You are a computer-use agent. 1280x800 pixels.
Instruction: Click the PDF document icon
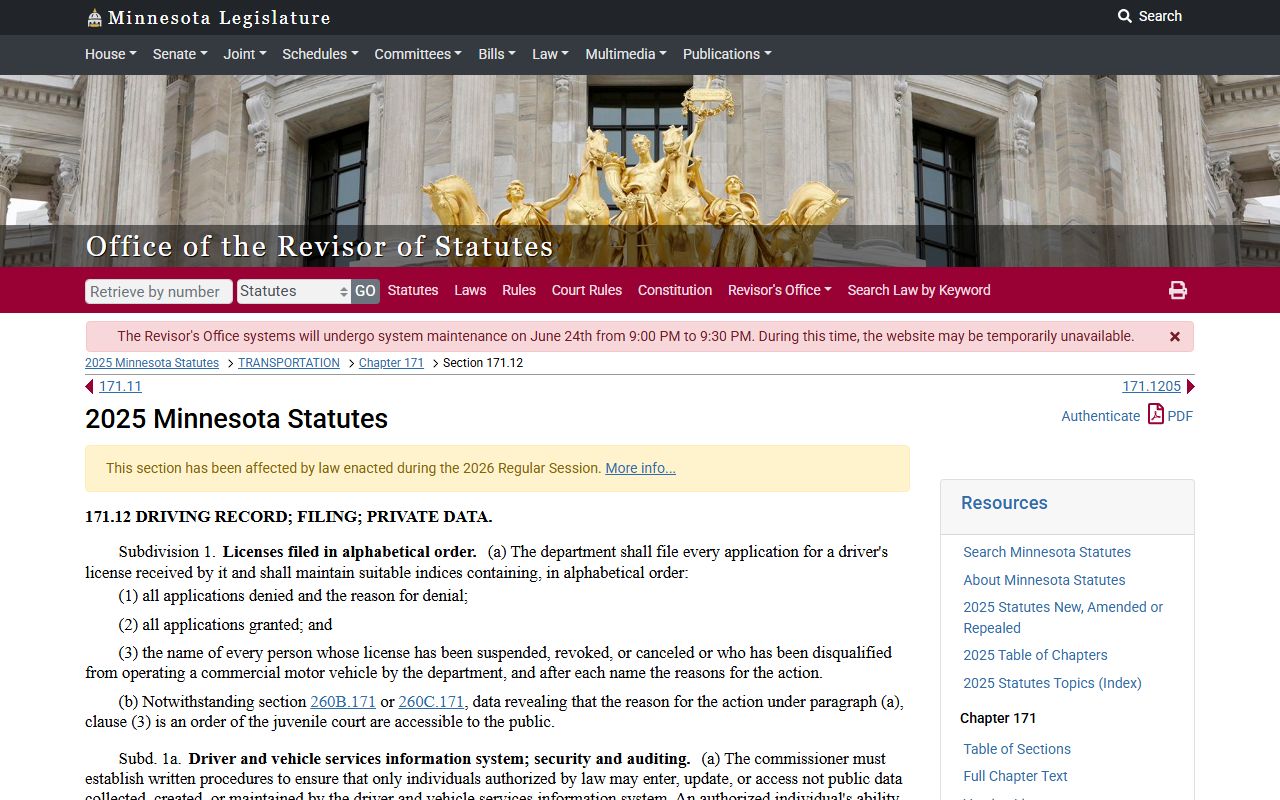(1155, 414)
